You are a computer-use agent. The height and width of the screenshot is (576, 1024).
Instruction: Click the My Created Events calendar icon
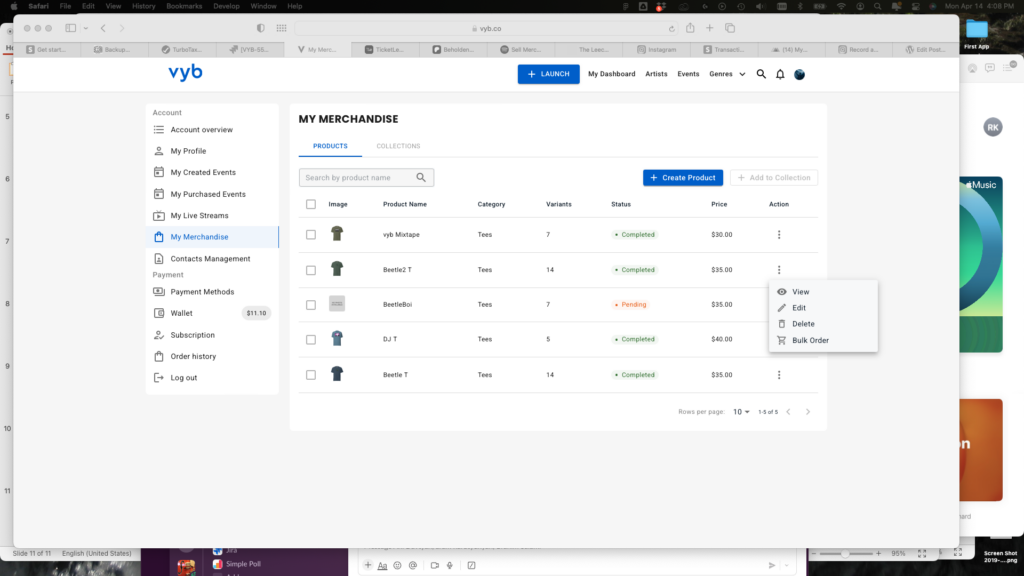[x=159, y=172]
